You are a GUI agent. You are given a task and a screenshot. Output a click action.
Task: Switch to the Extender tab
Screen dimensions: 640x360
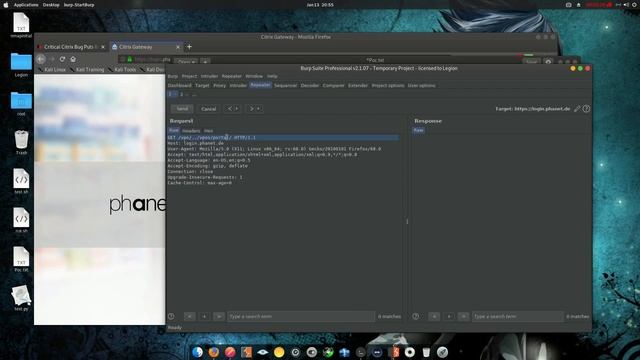click(x=358, y=85)
